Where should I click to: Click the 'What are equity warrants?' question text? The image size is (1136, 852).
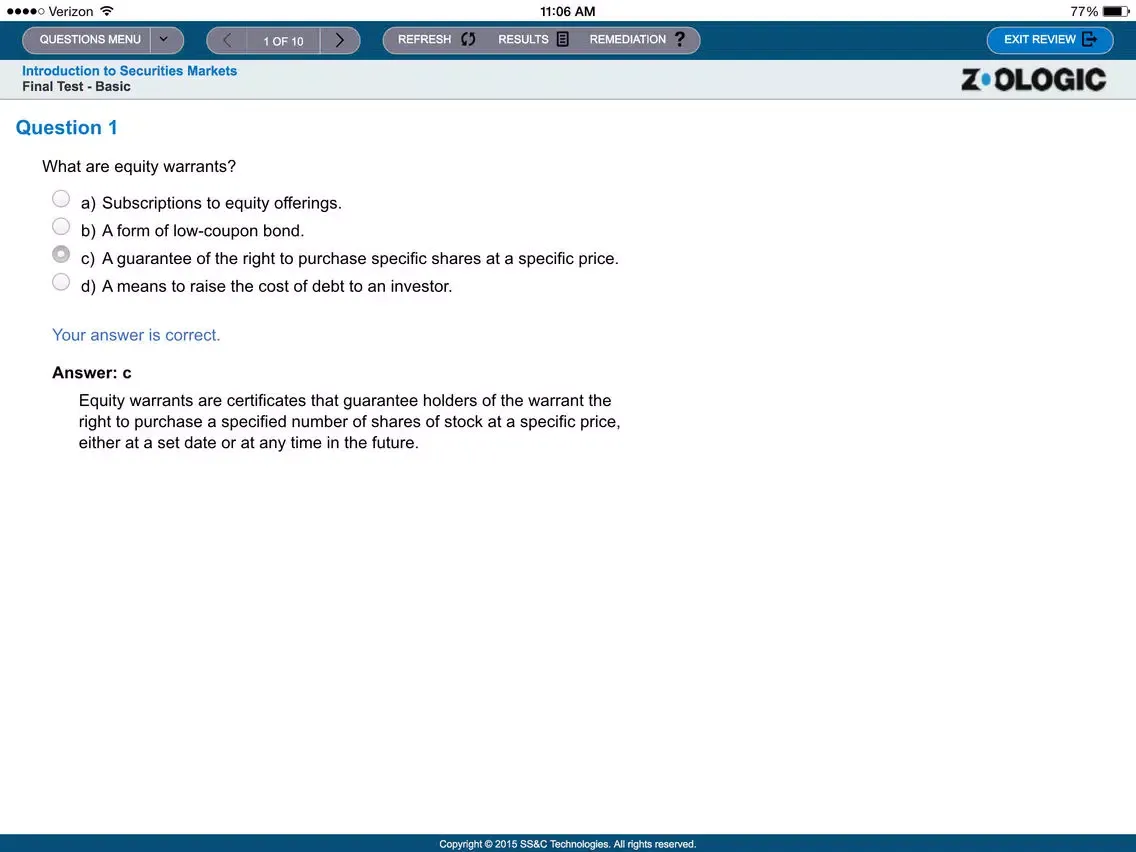click(139, 167)
